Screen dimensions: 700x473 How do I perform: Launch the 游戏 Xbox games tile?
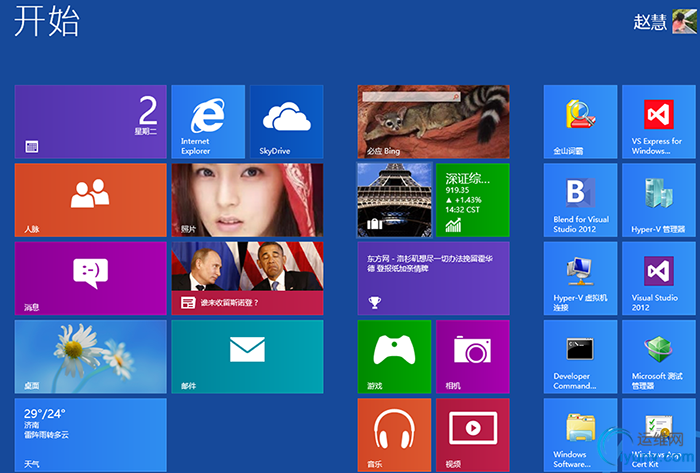tap(394, 355)
